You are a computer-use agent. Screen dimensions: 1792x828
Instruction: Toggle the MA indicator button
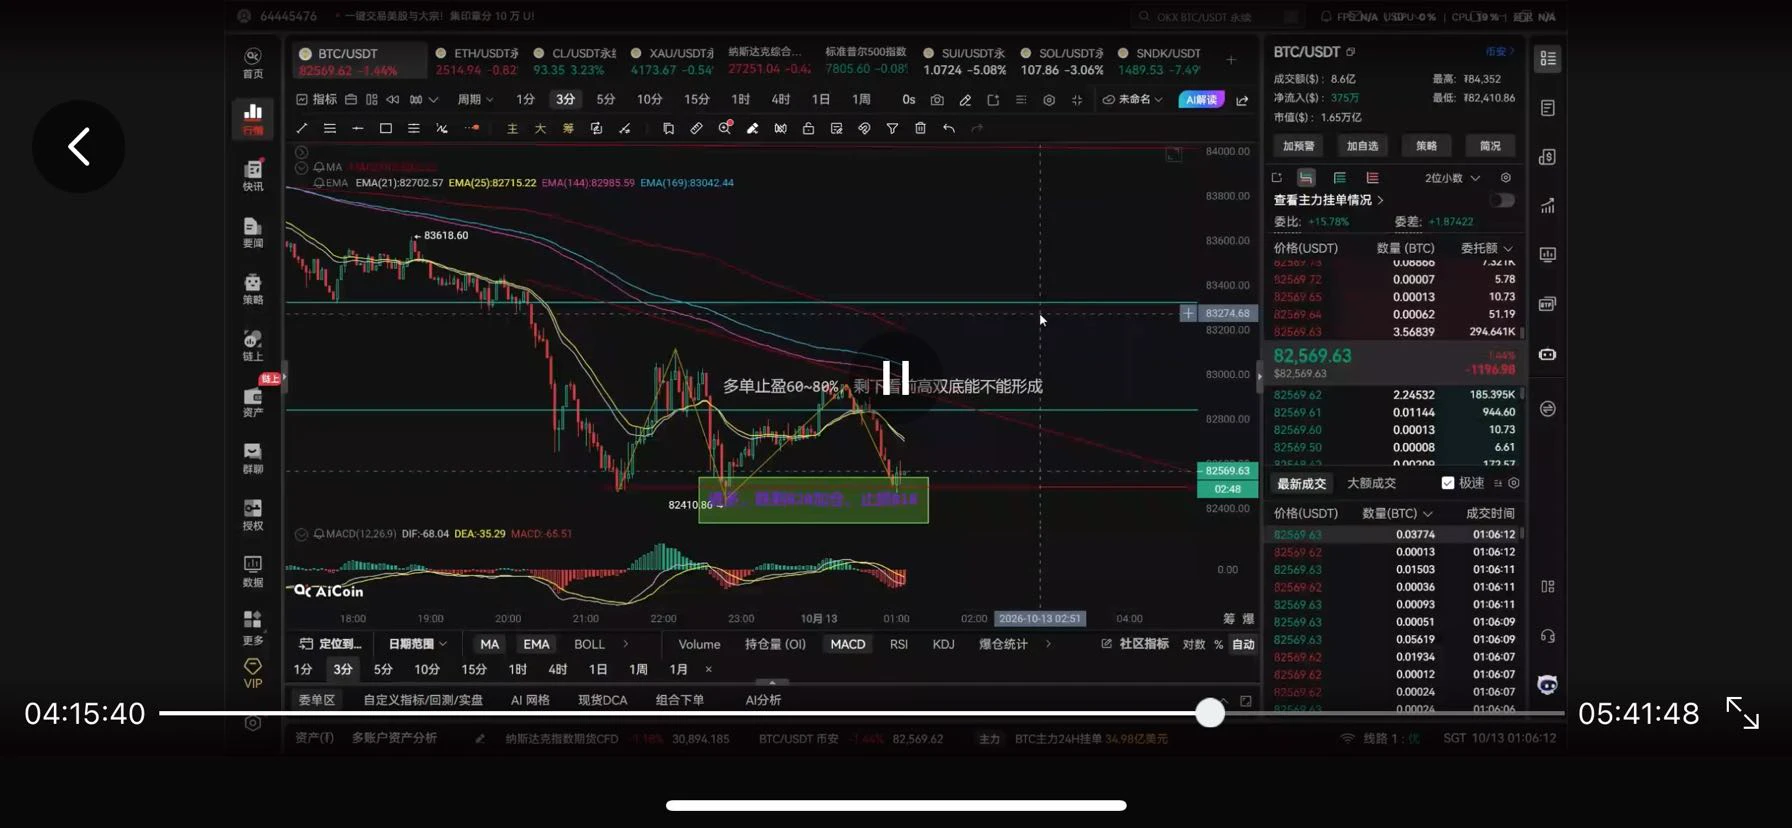(x=489, y=644)
